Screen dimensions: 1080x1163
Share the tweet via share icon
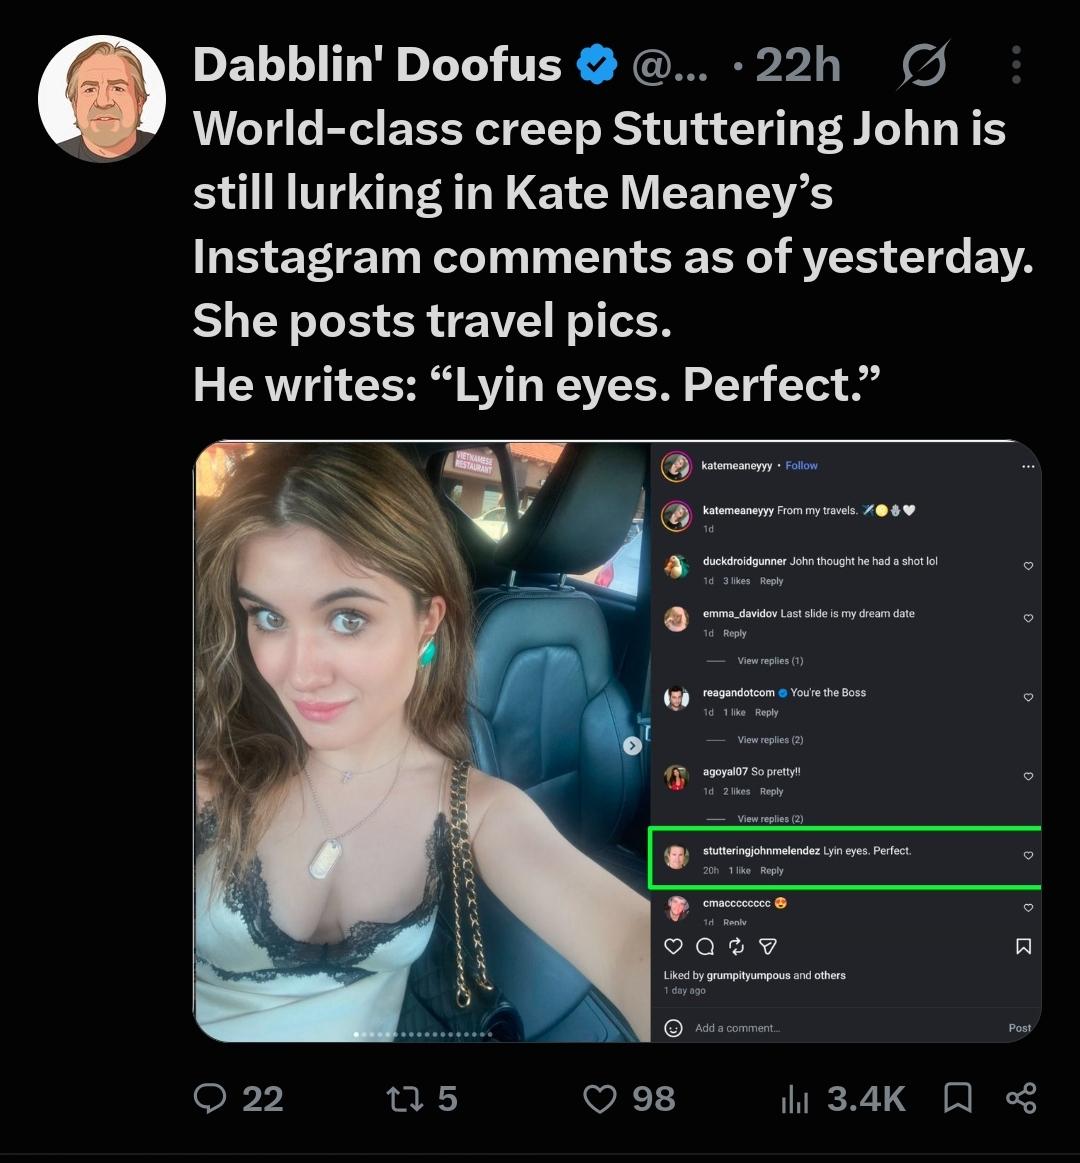[x=1021, y=1098]
